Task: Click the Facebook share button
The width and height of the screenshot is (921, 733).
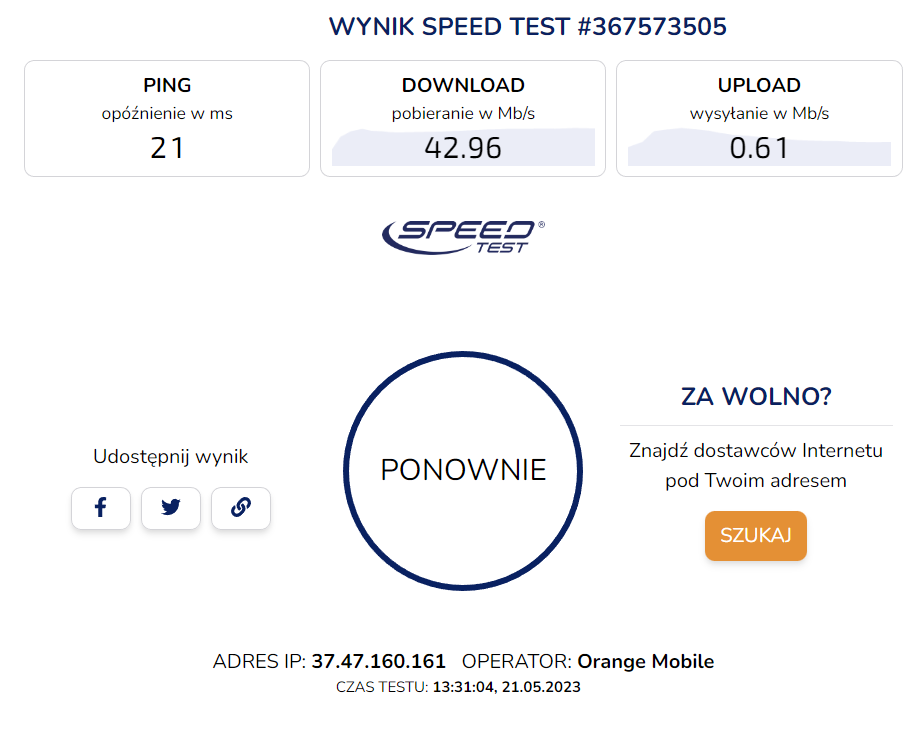Action: pos(100,508)
